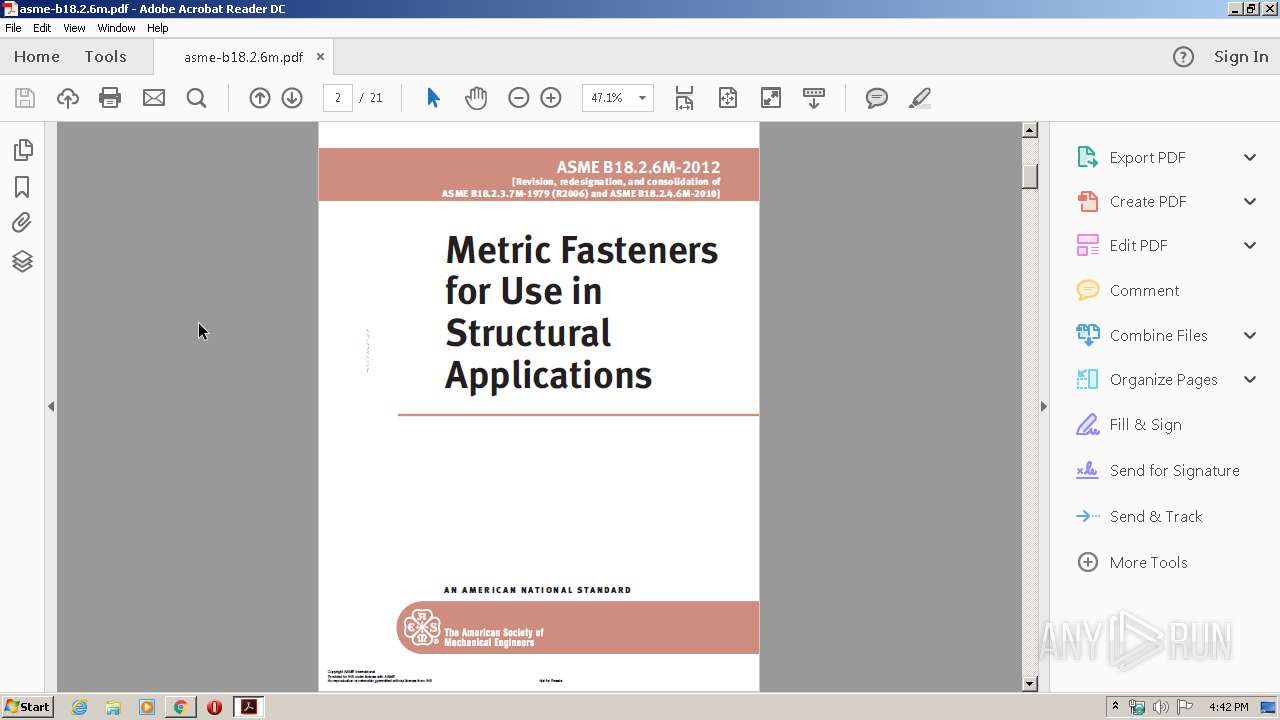Collapse the left navigation pane arrow
Image resolution: width=1280 pixels, height=720 pixels.
pos(51,406)
